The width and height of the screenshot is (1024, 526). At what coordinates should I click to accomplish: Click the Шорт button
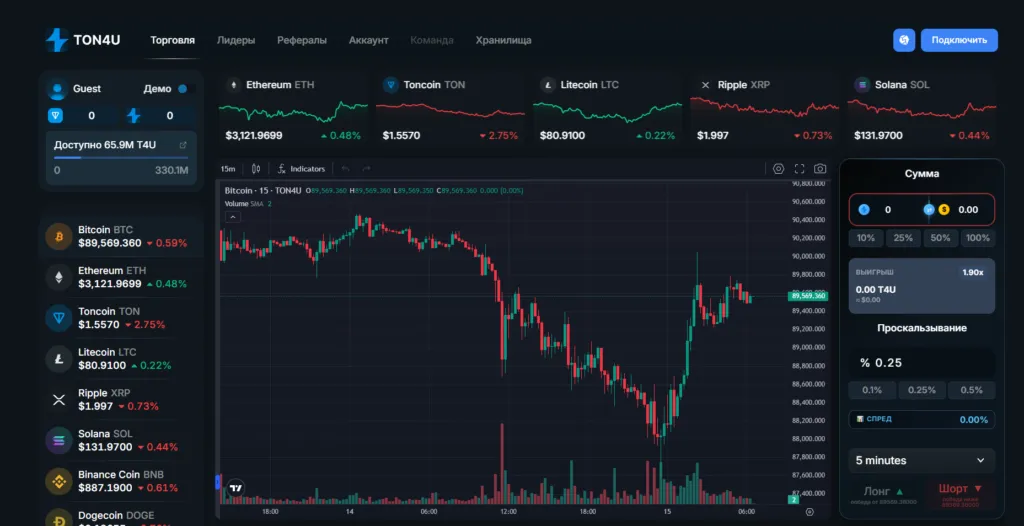tap(960, 494)
